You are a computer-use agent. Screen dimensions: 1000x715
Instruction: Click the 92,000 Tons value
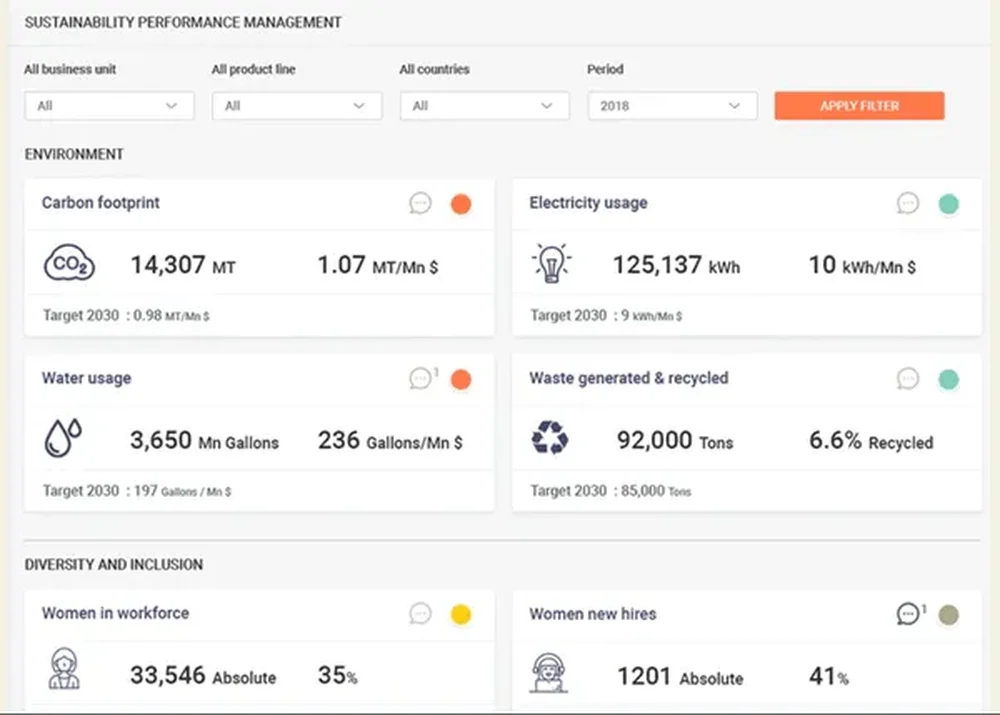click(x=675, y=440)
